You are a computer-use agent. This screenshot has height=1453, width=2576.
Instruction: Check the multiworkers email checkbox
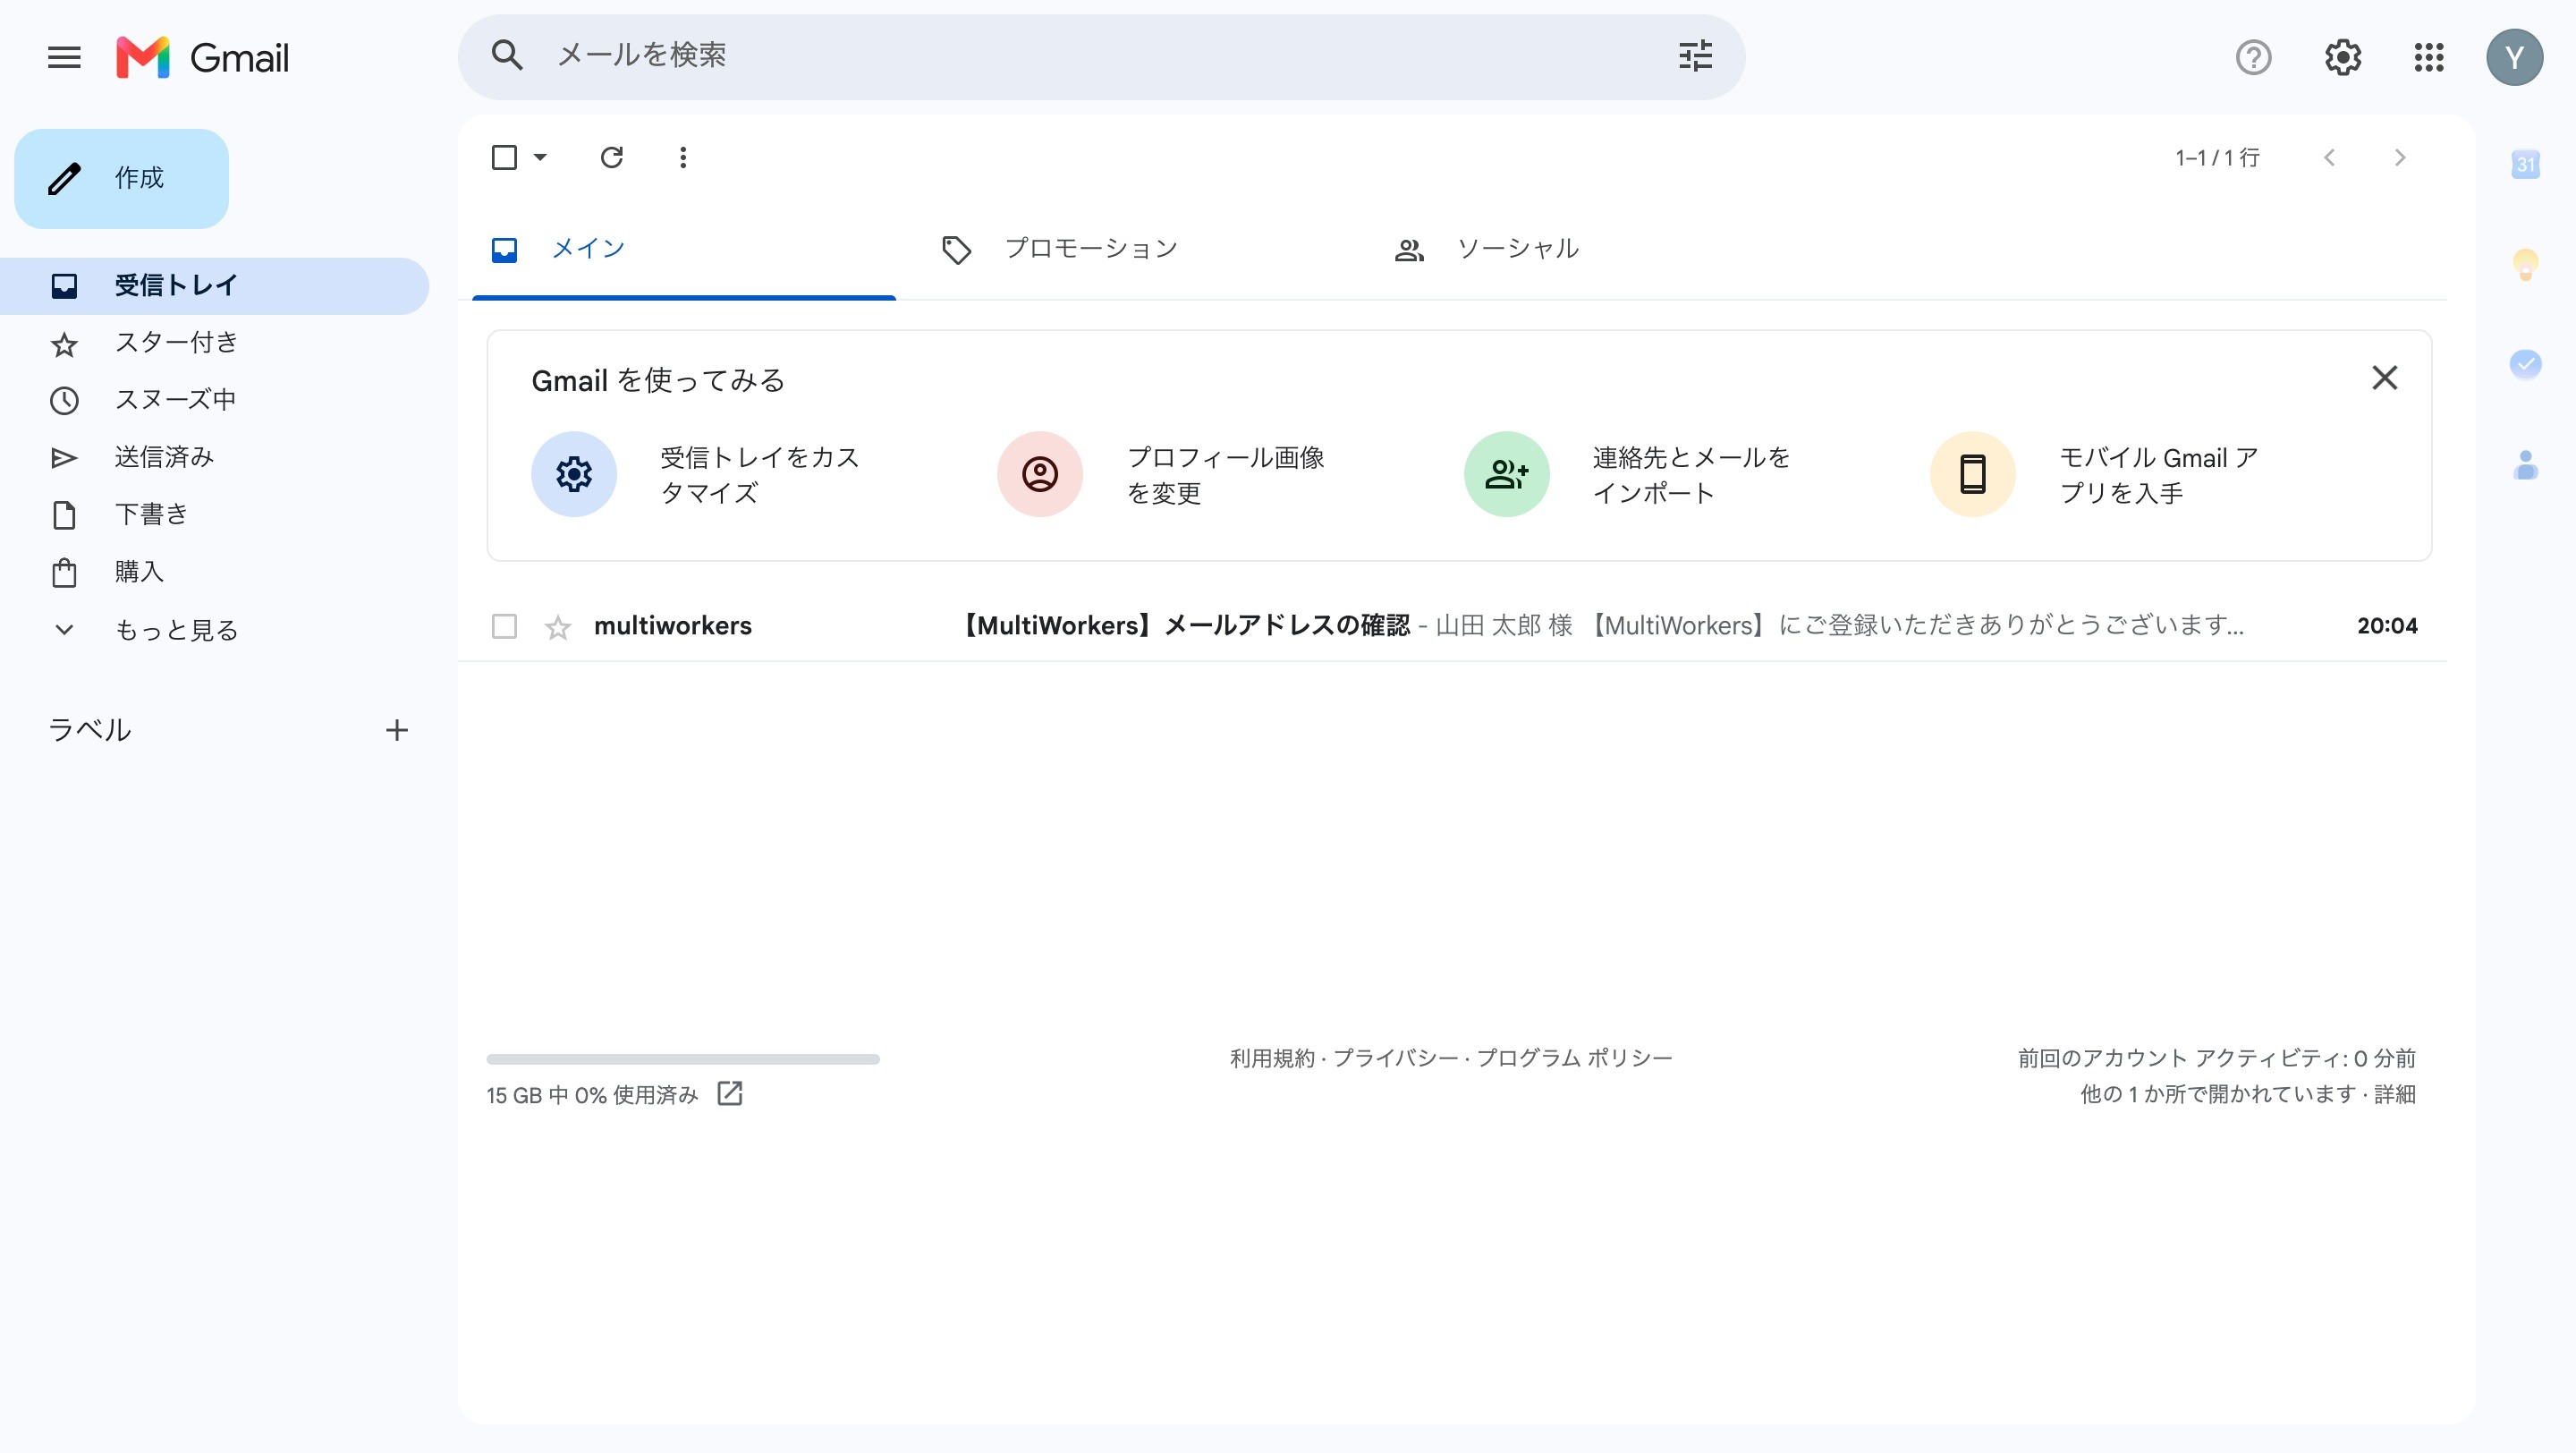[504, 626]
